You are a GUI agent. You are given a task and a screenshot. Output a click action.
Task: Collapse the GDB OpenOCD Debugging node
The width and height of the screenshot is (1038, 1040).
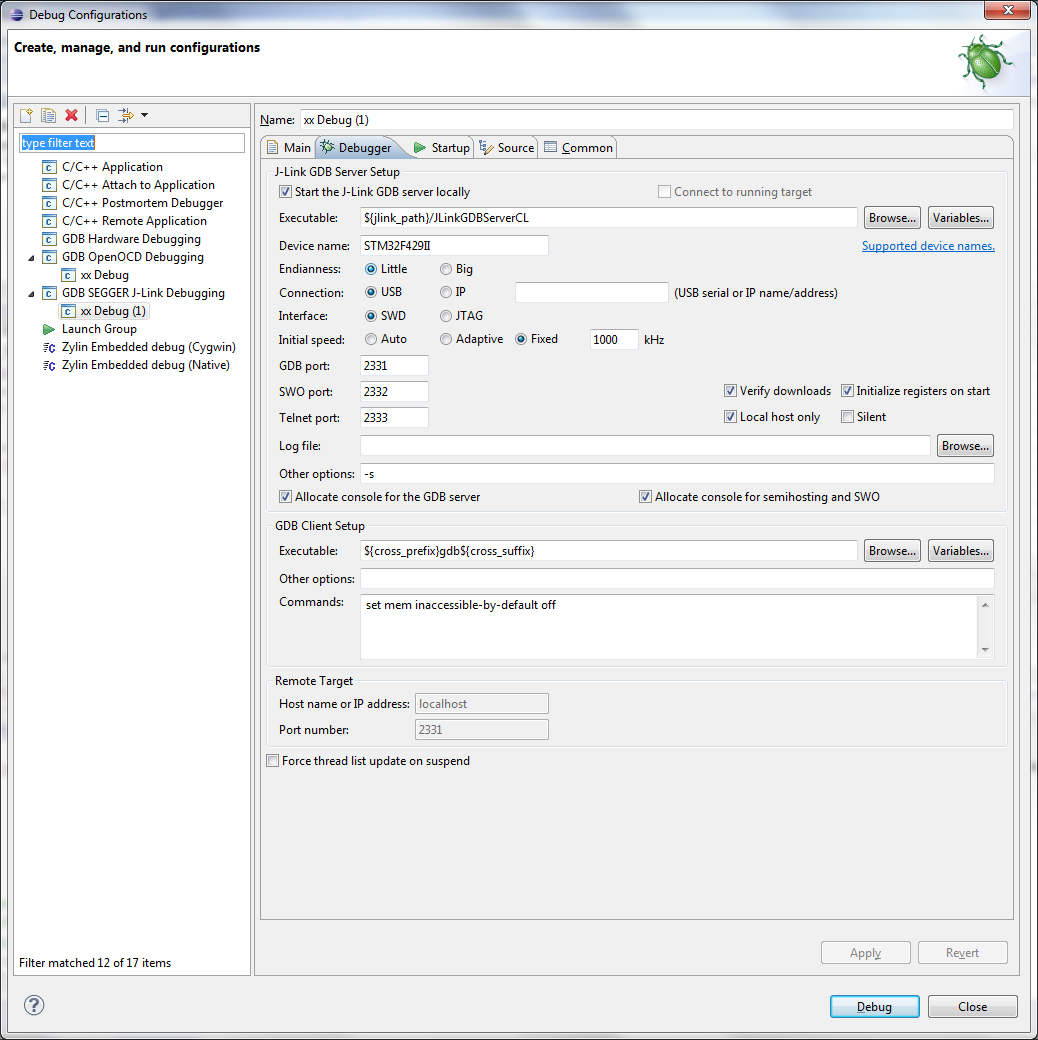point(31,257)
